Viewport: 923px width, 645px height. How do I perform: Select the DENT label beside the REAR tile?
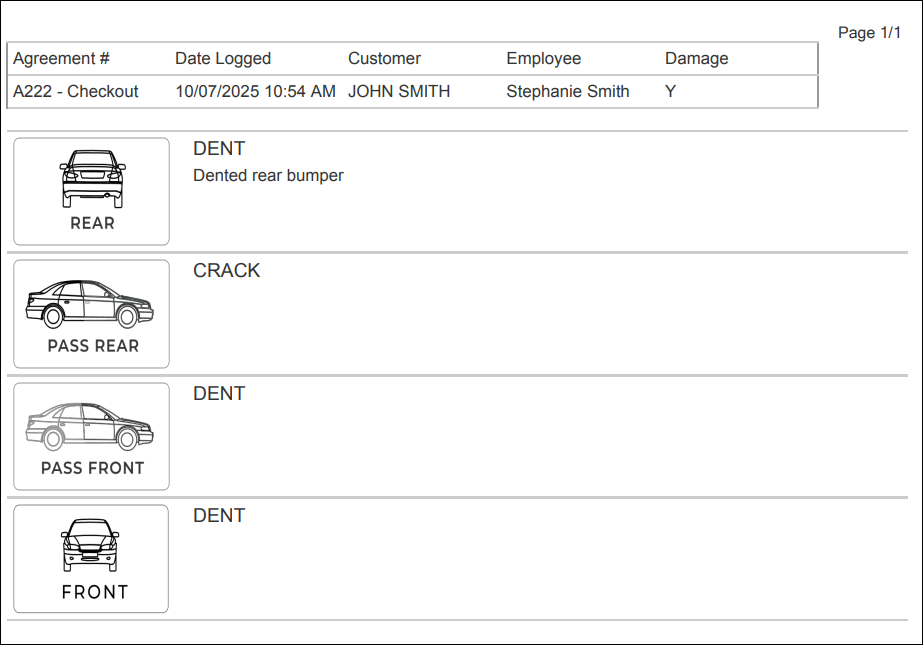click(x=219, y=149)
